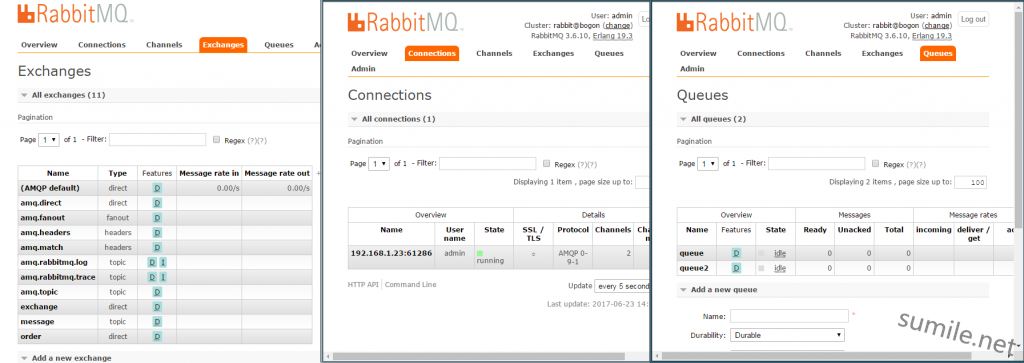Collapse the All queues (2) section
The width and height of the screenshot is (1024, 363).
pos(712,119)
